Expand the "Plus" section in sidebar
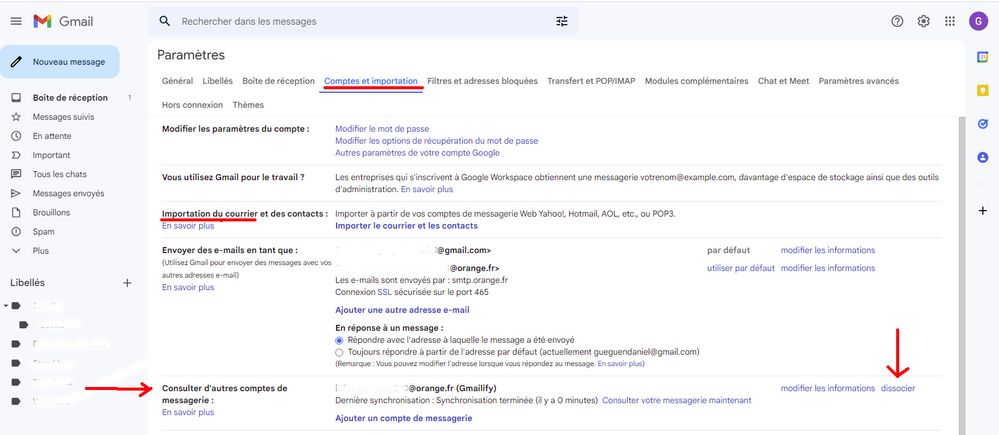The image size is (999, 435). pyautogui.click(x=40, y=251)
